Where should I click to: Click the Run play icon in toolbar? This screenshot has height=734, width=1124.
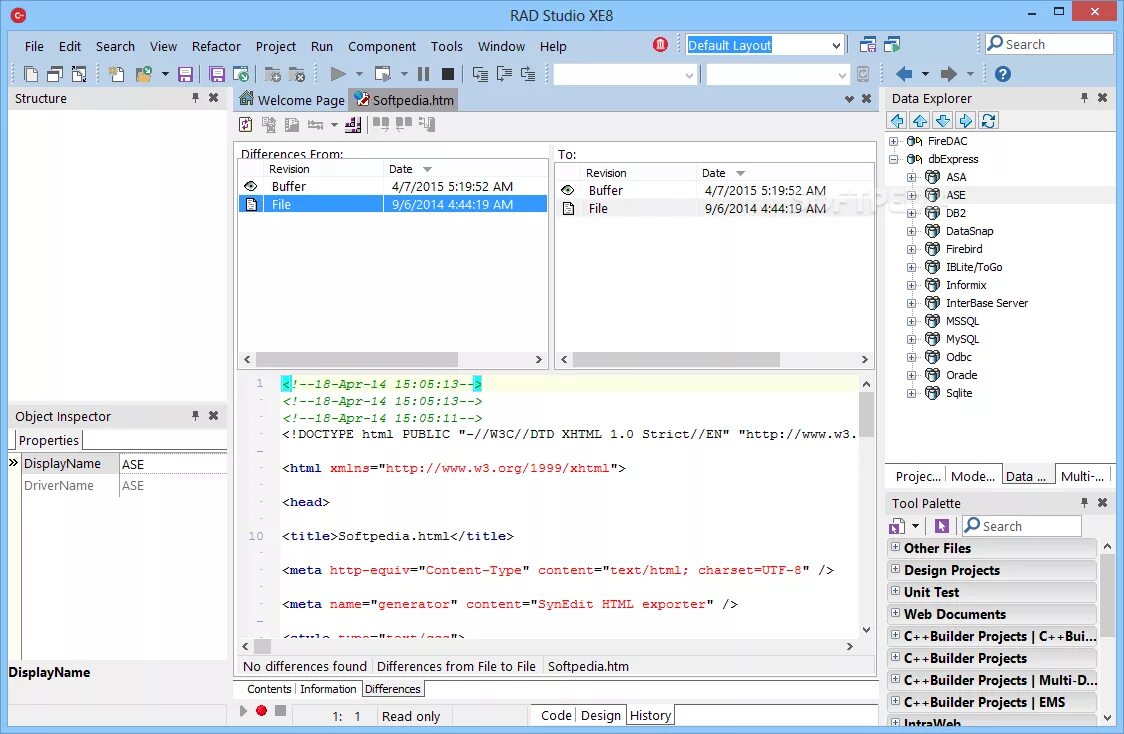pos(338,74)
